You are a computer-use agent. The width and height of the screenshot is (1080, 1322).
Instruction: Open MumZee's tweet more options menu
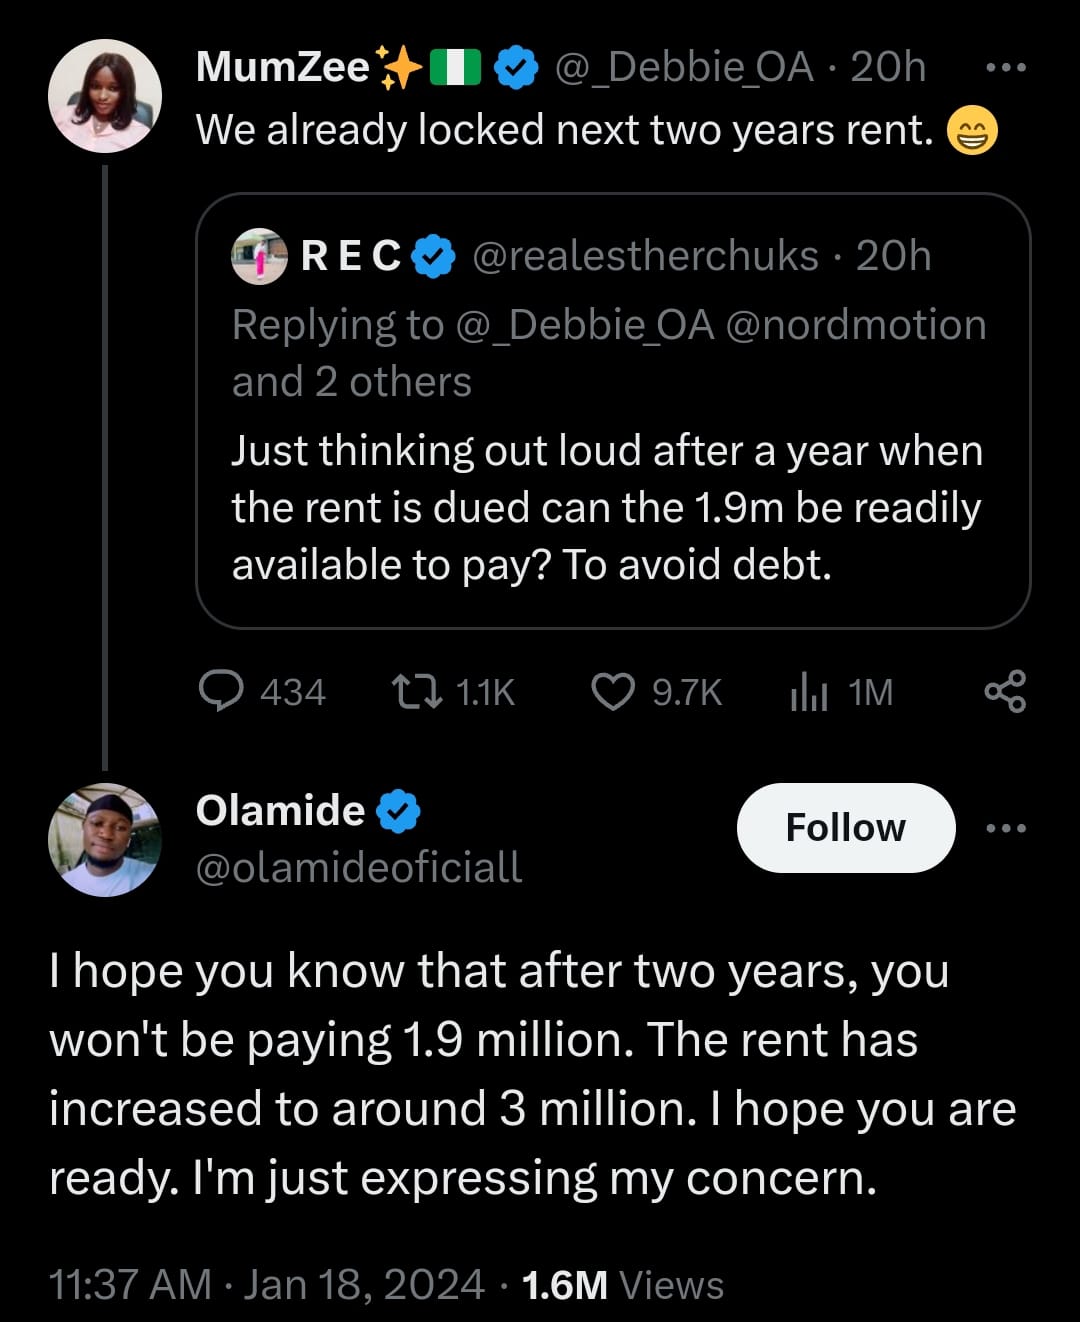pos(1005,68)
